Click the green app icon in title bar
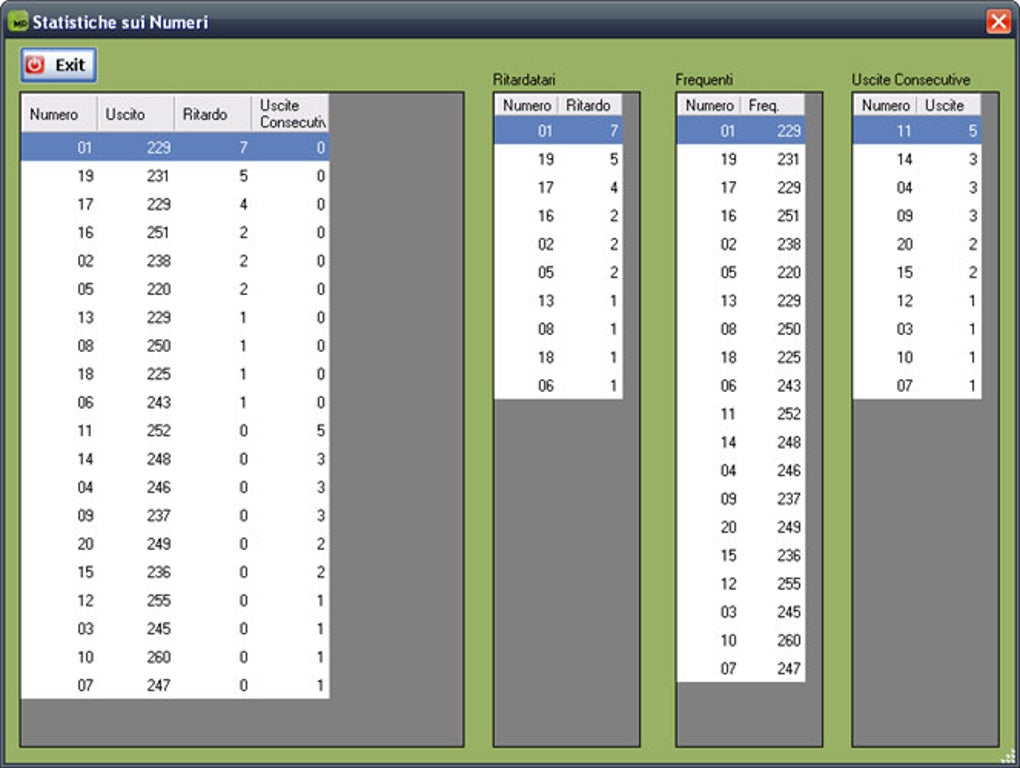The width and height of the screenshot is (1020, 768). tap(18, 21)
